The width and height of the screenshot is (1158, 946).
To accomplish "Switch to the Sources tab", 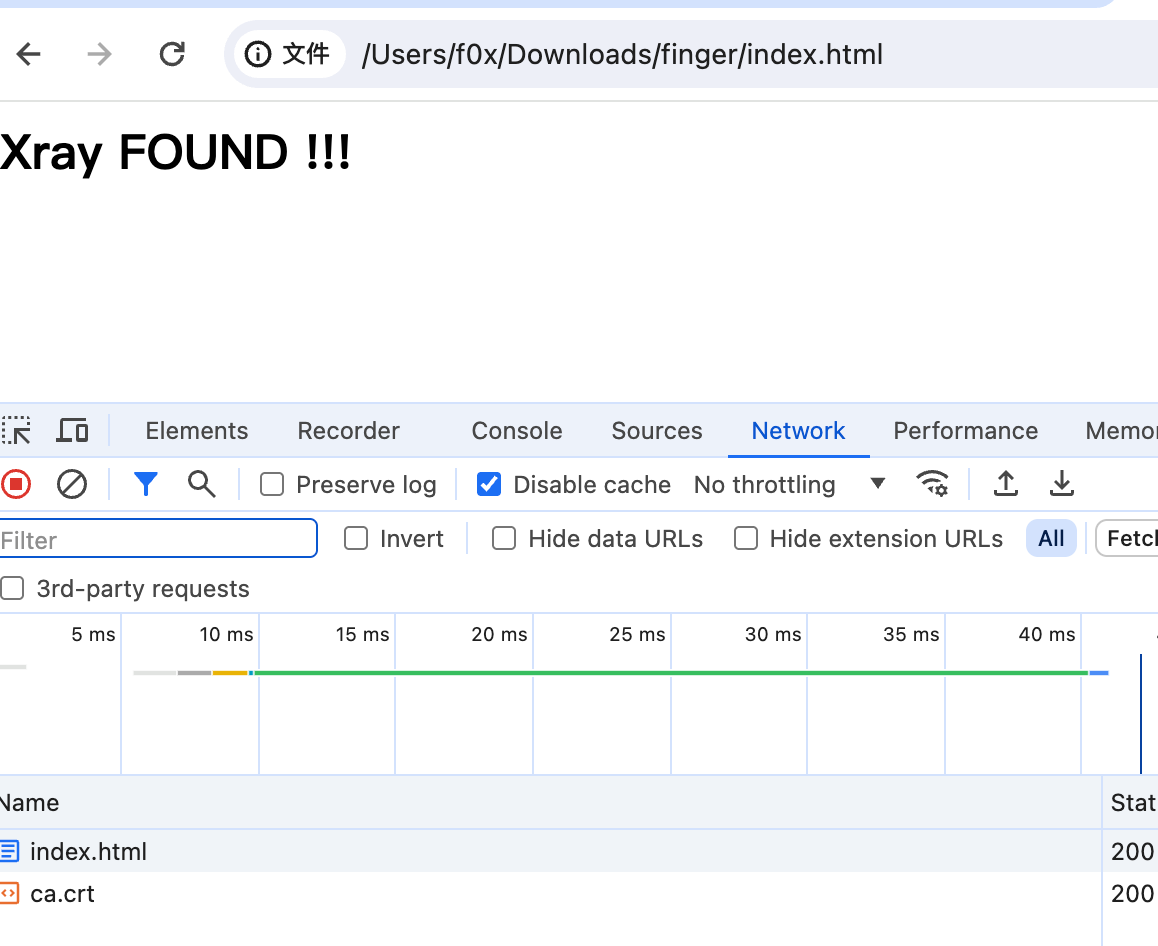I will pos(656,431).
